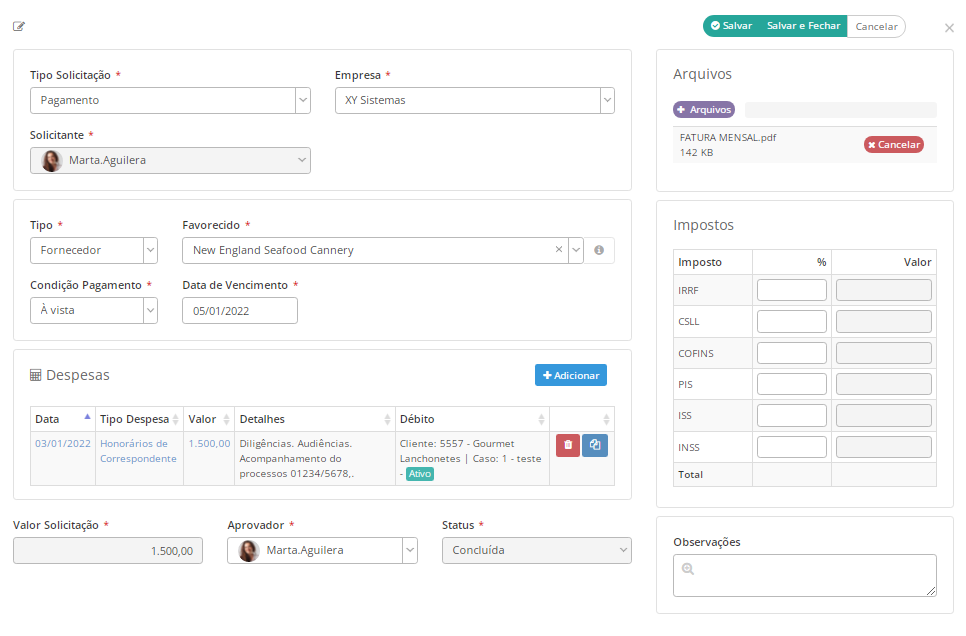The width and height of the screenshot is (966, 636).
Task: Clear the Favorecido selection with the x
Action: (559, 250)
